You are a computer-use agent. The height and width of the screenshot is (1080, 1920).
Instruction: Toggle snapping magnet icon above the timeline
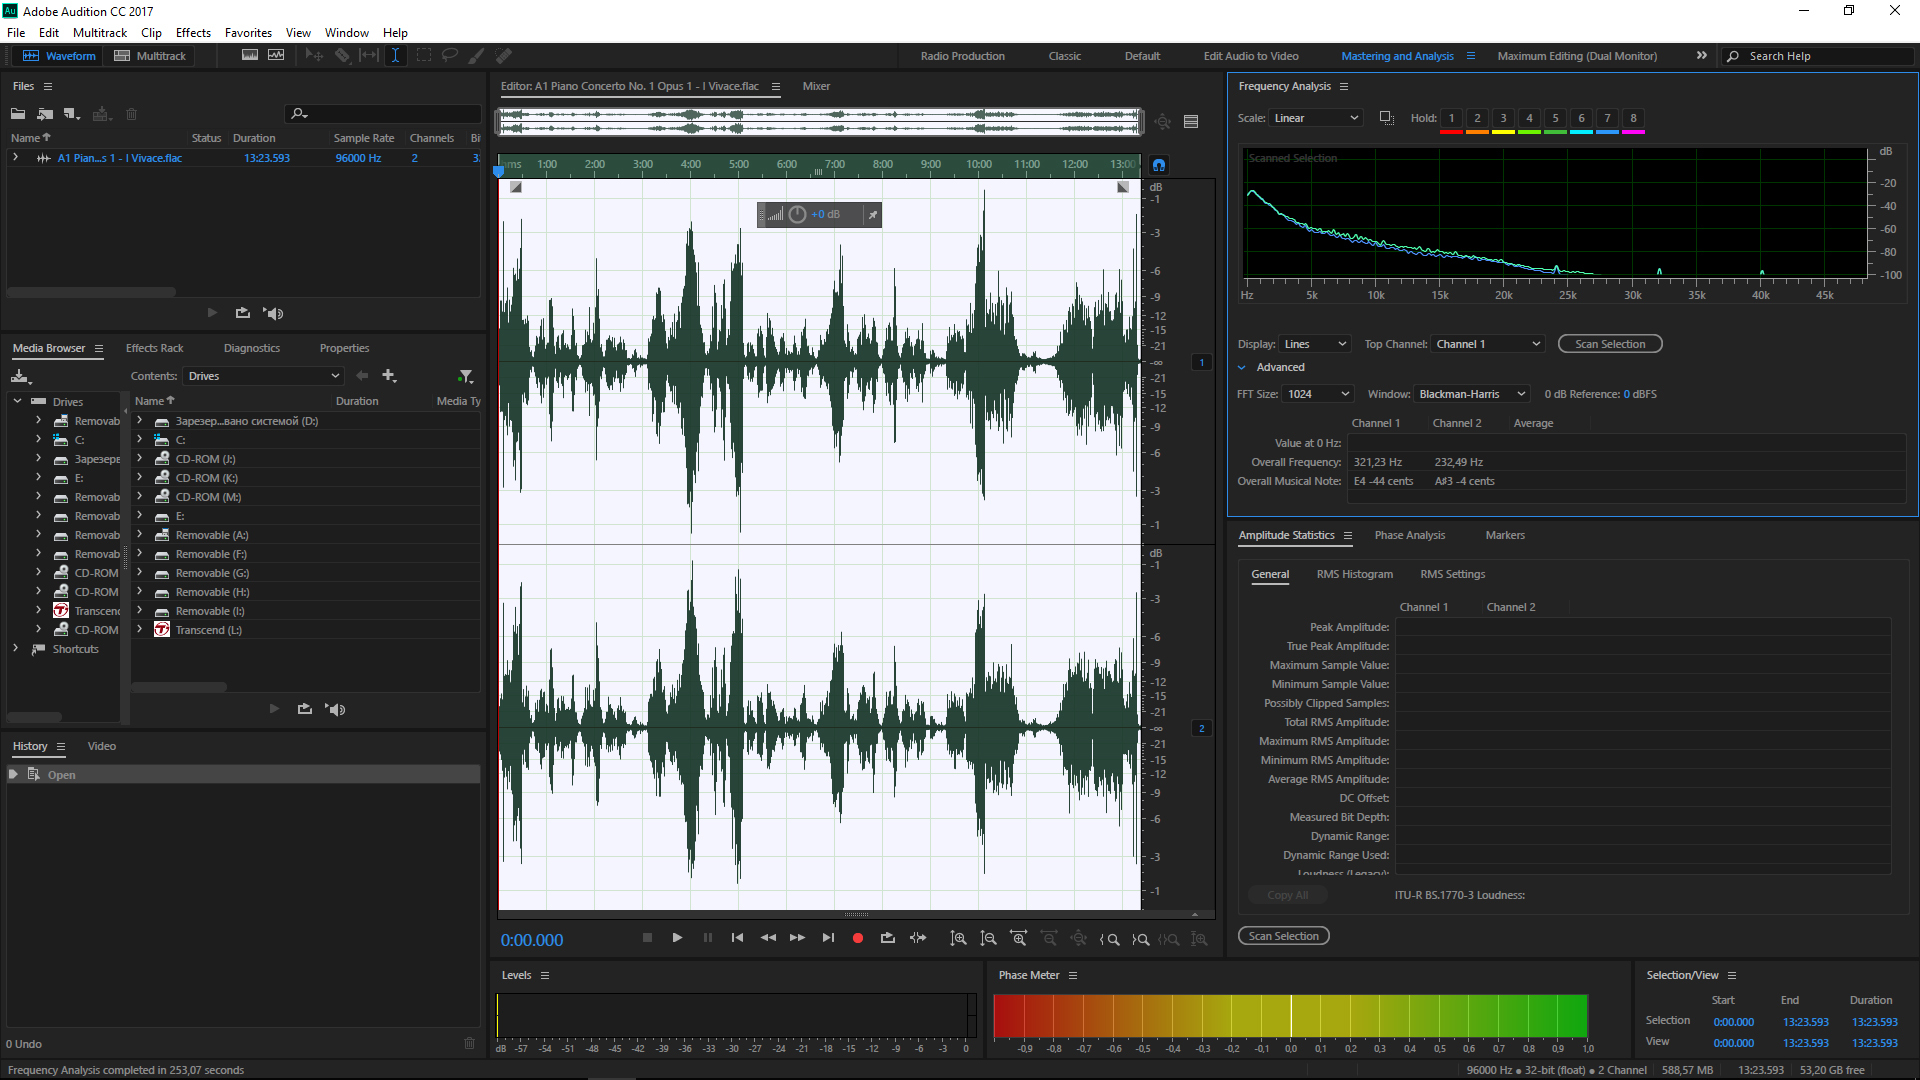(1159, 165)
